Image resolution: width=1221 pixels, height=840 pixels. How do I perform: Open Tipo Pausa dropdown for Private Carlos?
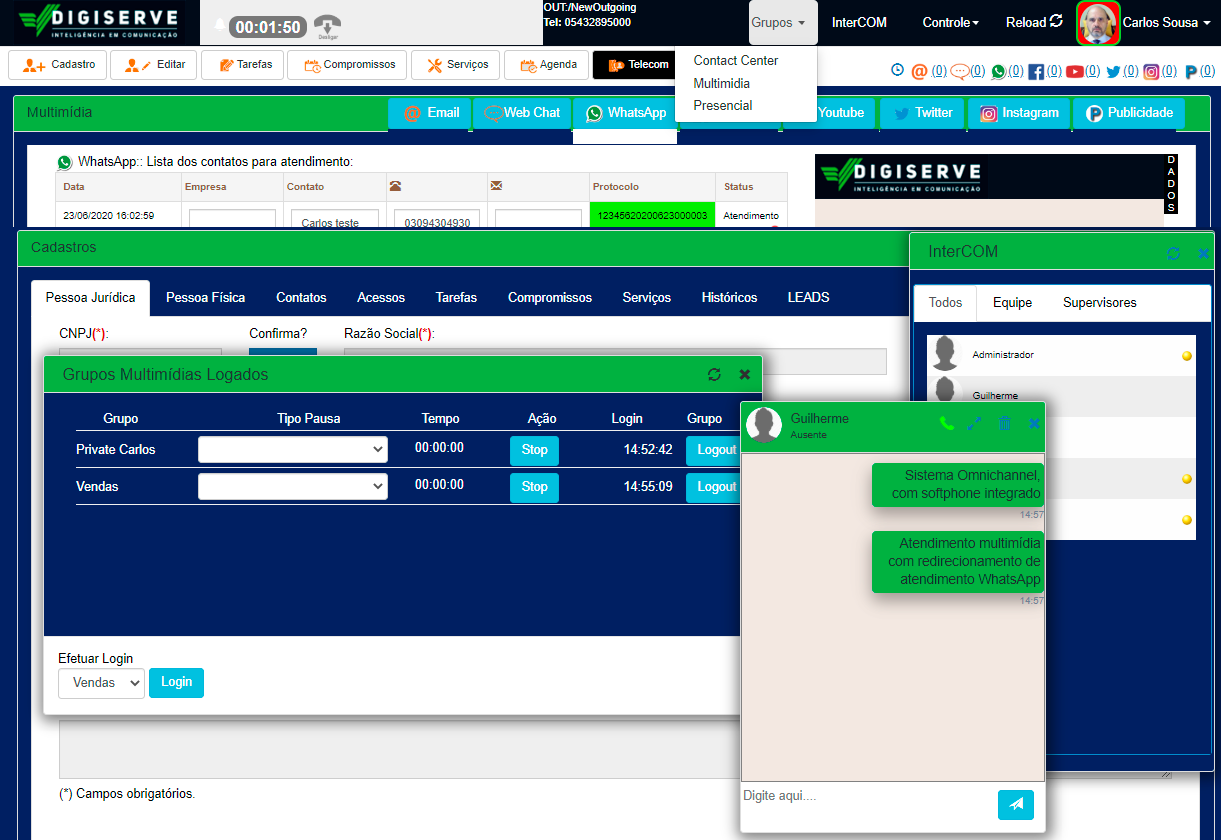click(293, 450)
